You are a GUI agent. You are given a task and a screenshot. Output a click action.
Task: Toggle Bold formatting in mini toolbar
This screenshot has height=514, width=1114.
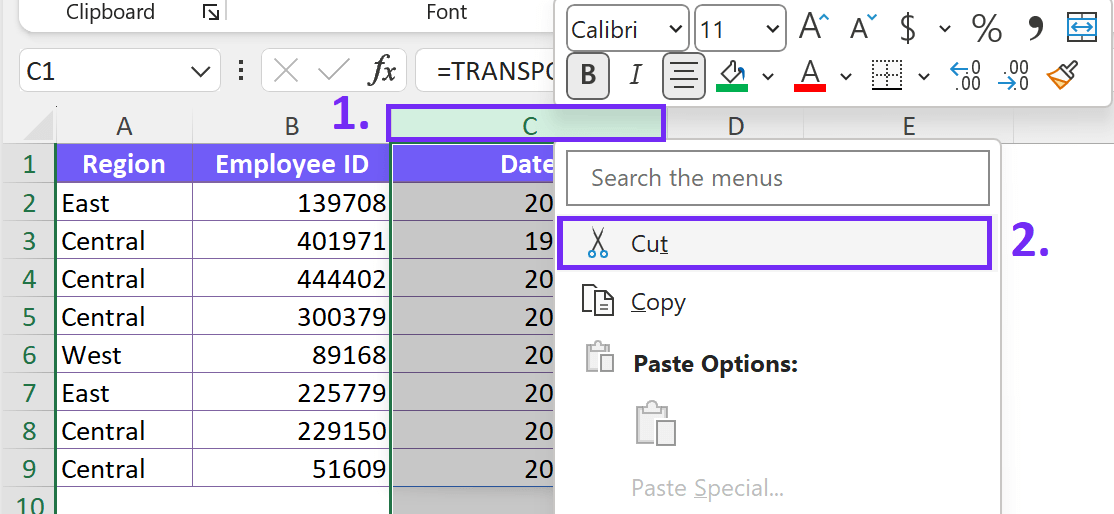[x=588, y=75]
